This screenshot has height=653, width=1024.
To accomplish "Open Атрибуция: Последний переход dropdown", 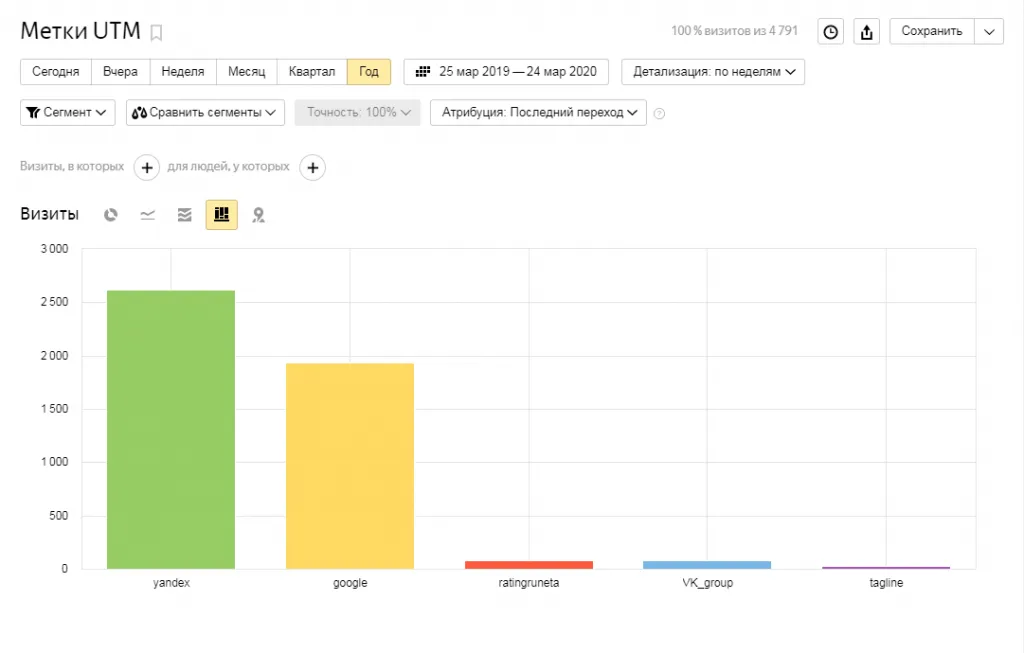I will tap(538, 112).
